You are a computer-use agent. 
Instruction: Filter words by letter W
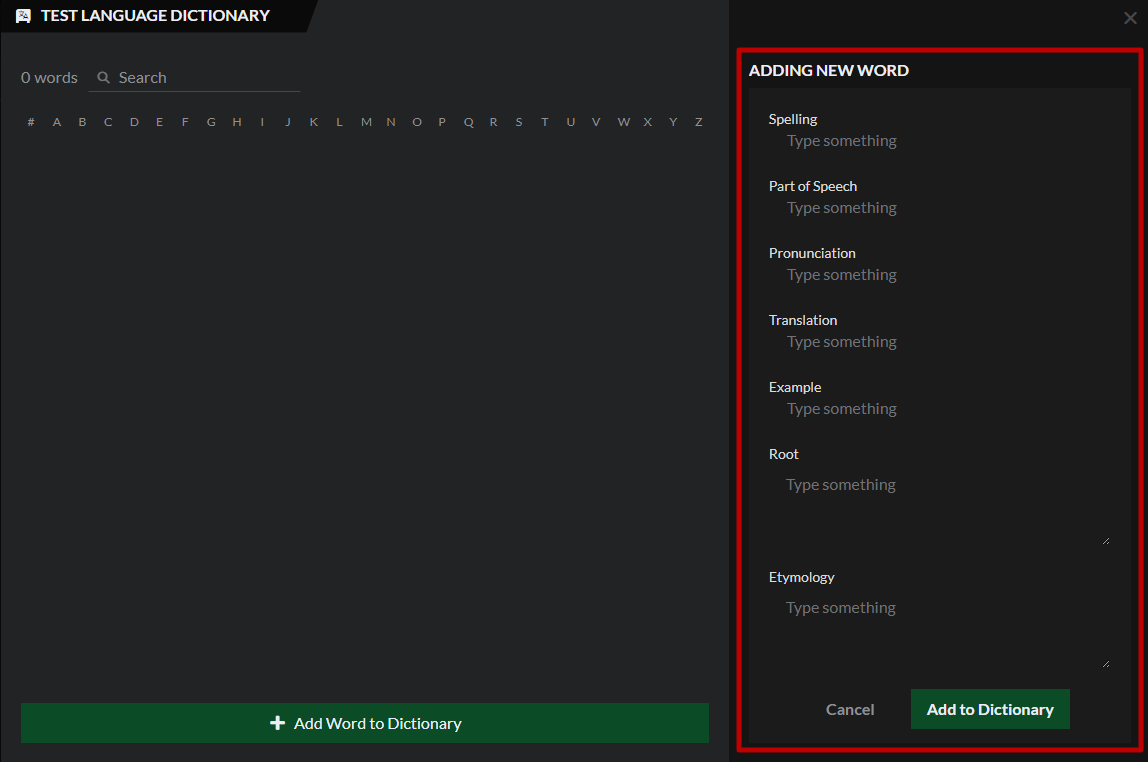tap(623, 122)
